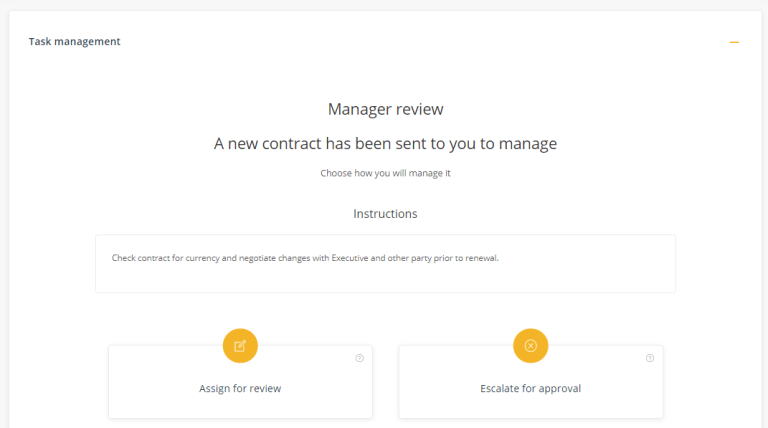This screenshot has height=428, width=768.
Task: Click inside the instructions text box
Action: tap(385, 264)
